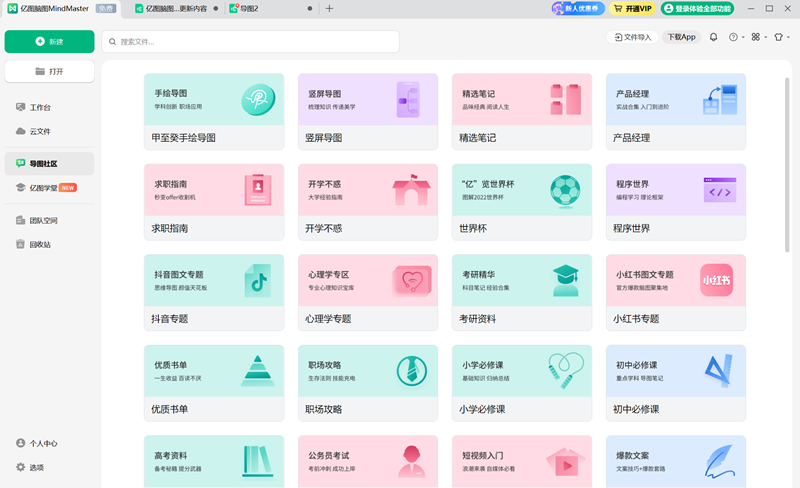Click the plus icon to add tab
The height and width of the screenshot is (488, 800).
pyautogui.click(x=330, y=8)
